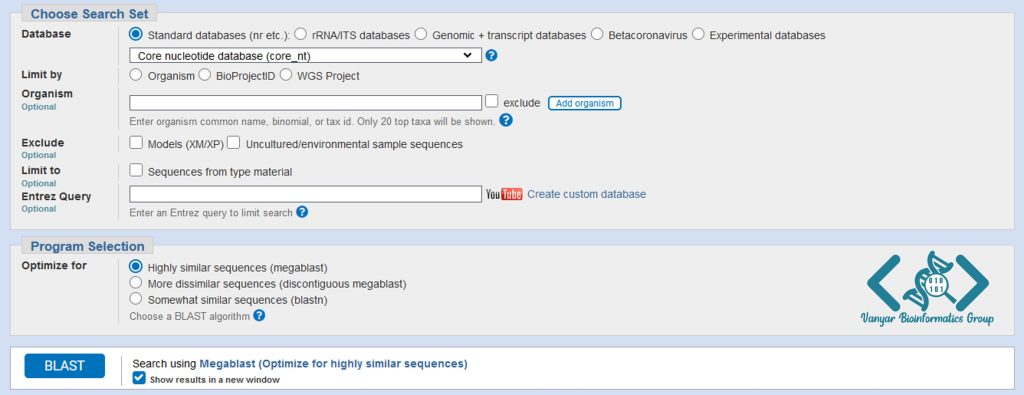Uncheck Show results in a new window
Screen dimensions: 1024x395
point(139,378)
